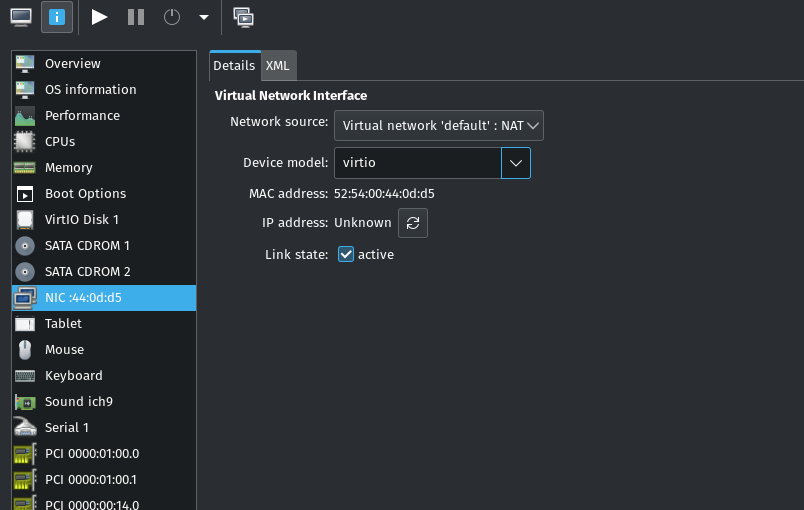804x510 pixels.
Task: Open Boot Options in the sidebar
Action: 85,194
